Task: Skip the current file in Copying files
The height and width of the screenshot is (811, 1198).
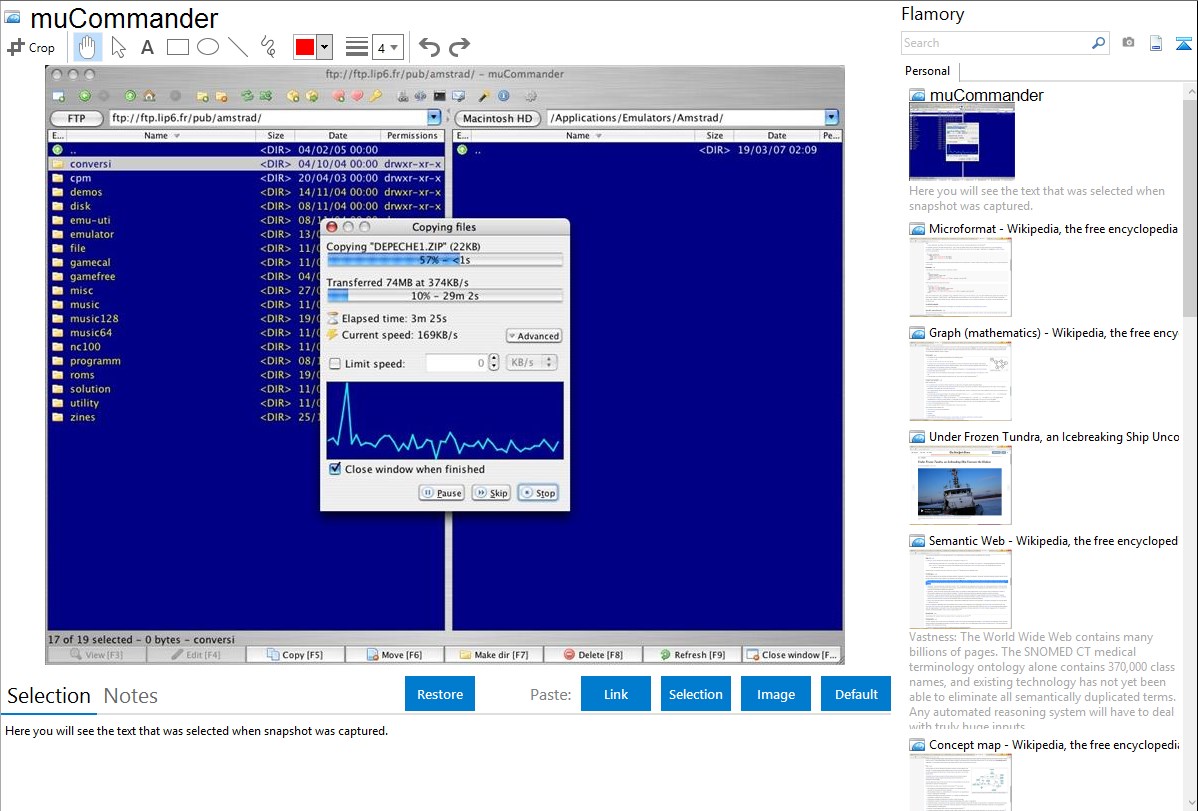Action: click(491, 493)
